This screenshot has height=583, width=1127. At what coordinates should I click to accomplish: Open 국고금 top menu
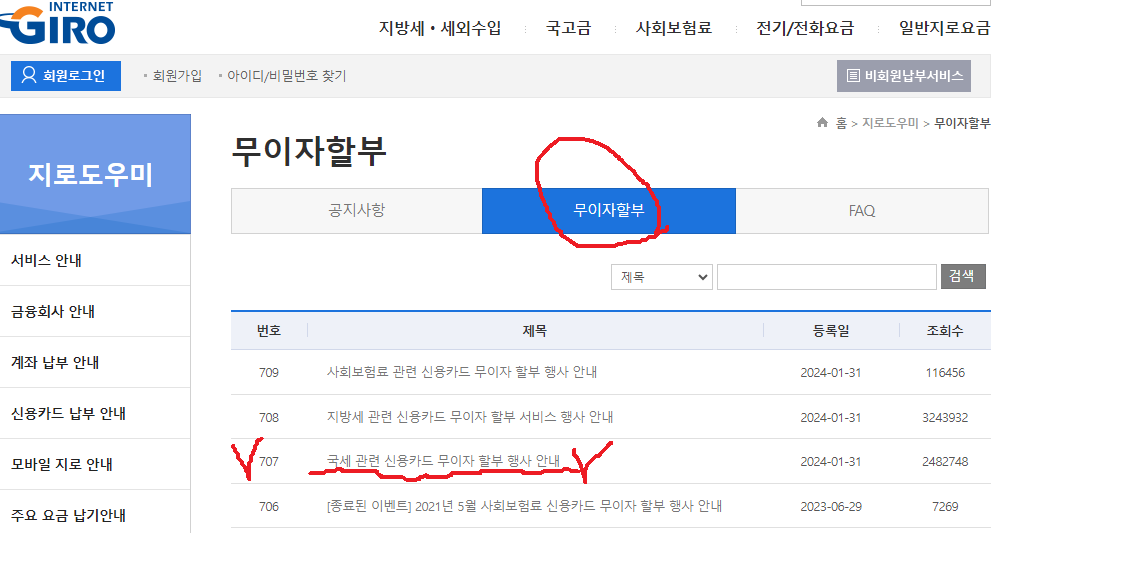[x=569, y=28]
